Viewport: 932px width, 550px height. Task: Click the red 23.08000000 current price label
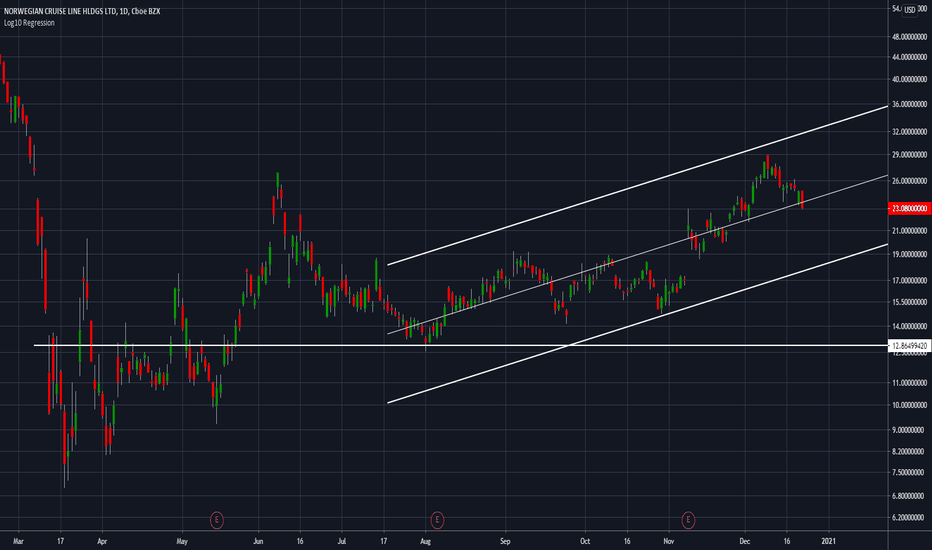point(909,208)
